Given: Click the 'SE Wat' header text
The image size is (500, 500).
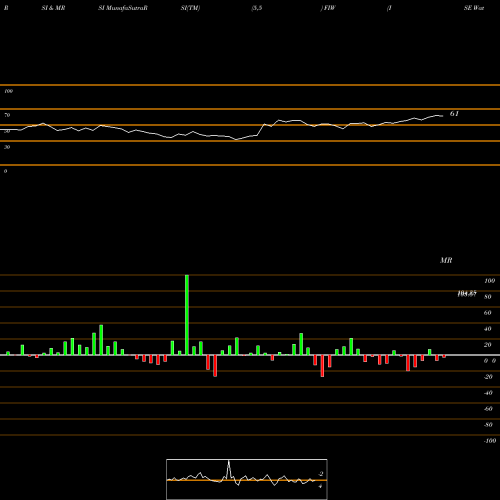Looking at the screenshot, I should 474,8.
